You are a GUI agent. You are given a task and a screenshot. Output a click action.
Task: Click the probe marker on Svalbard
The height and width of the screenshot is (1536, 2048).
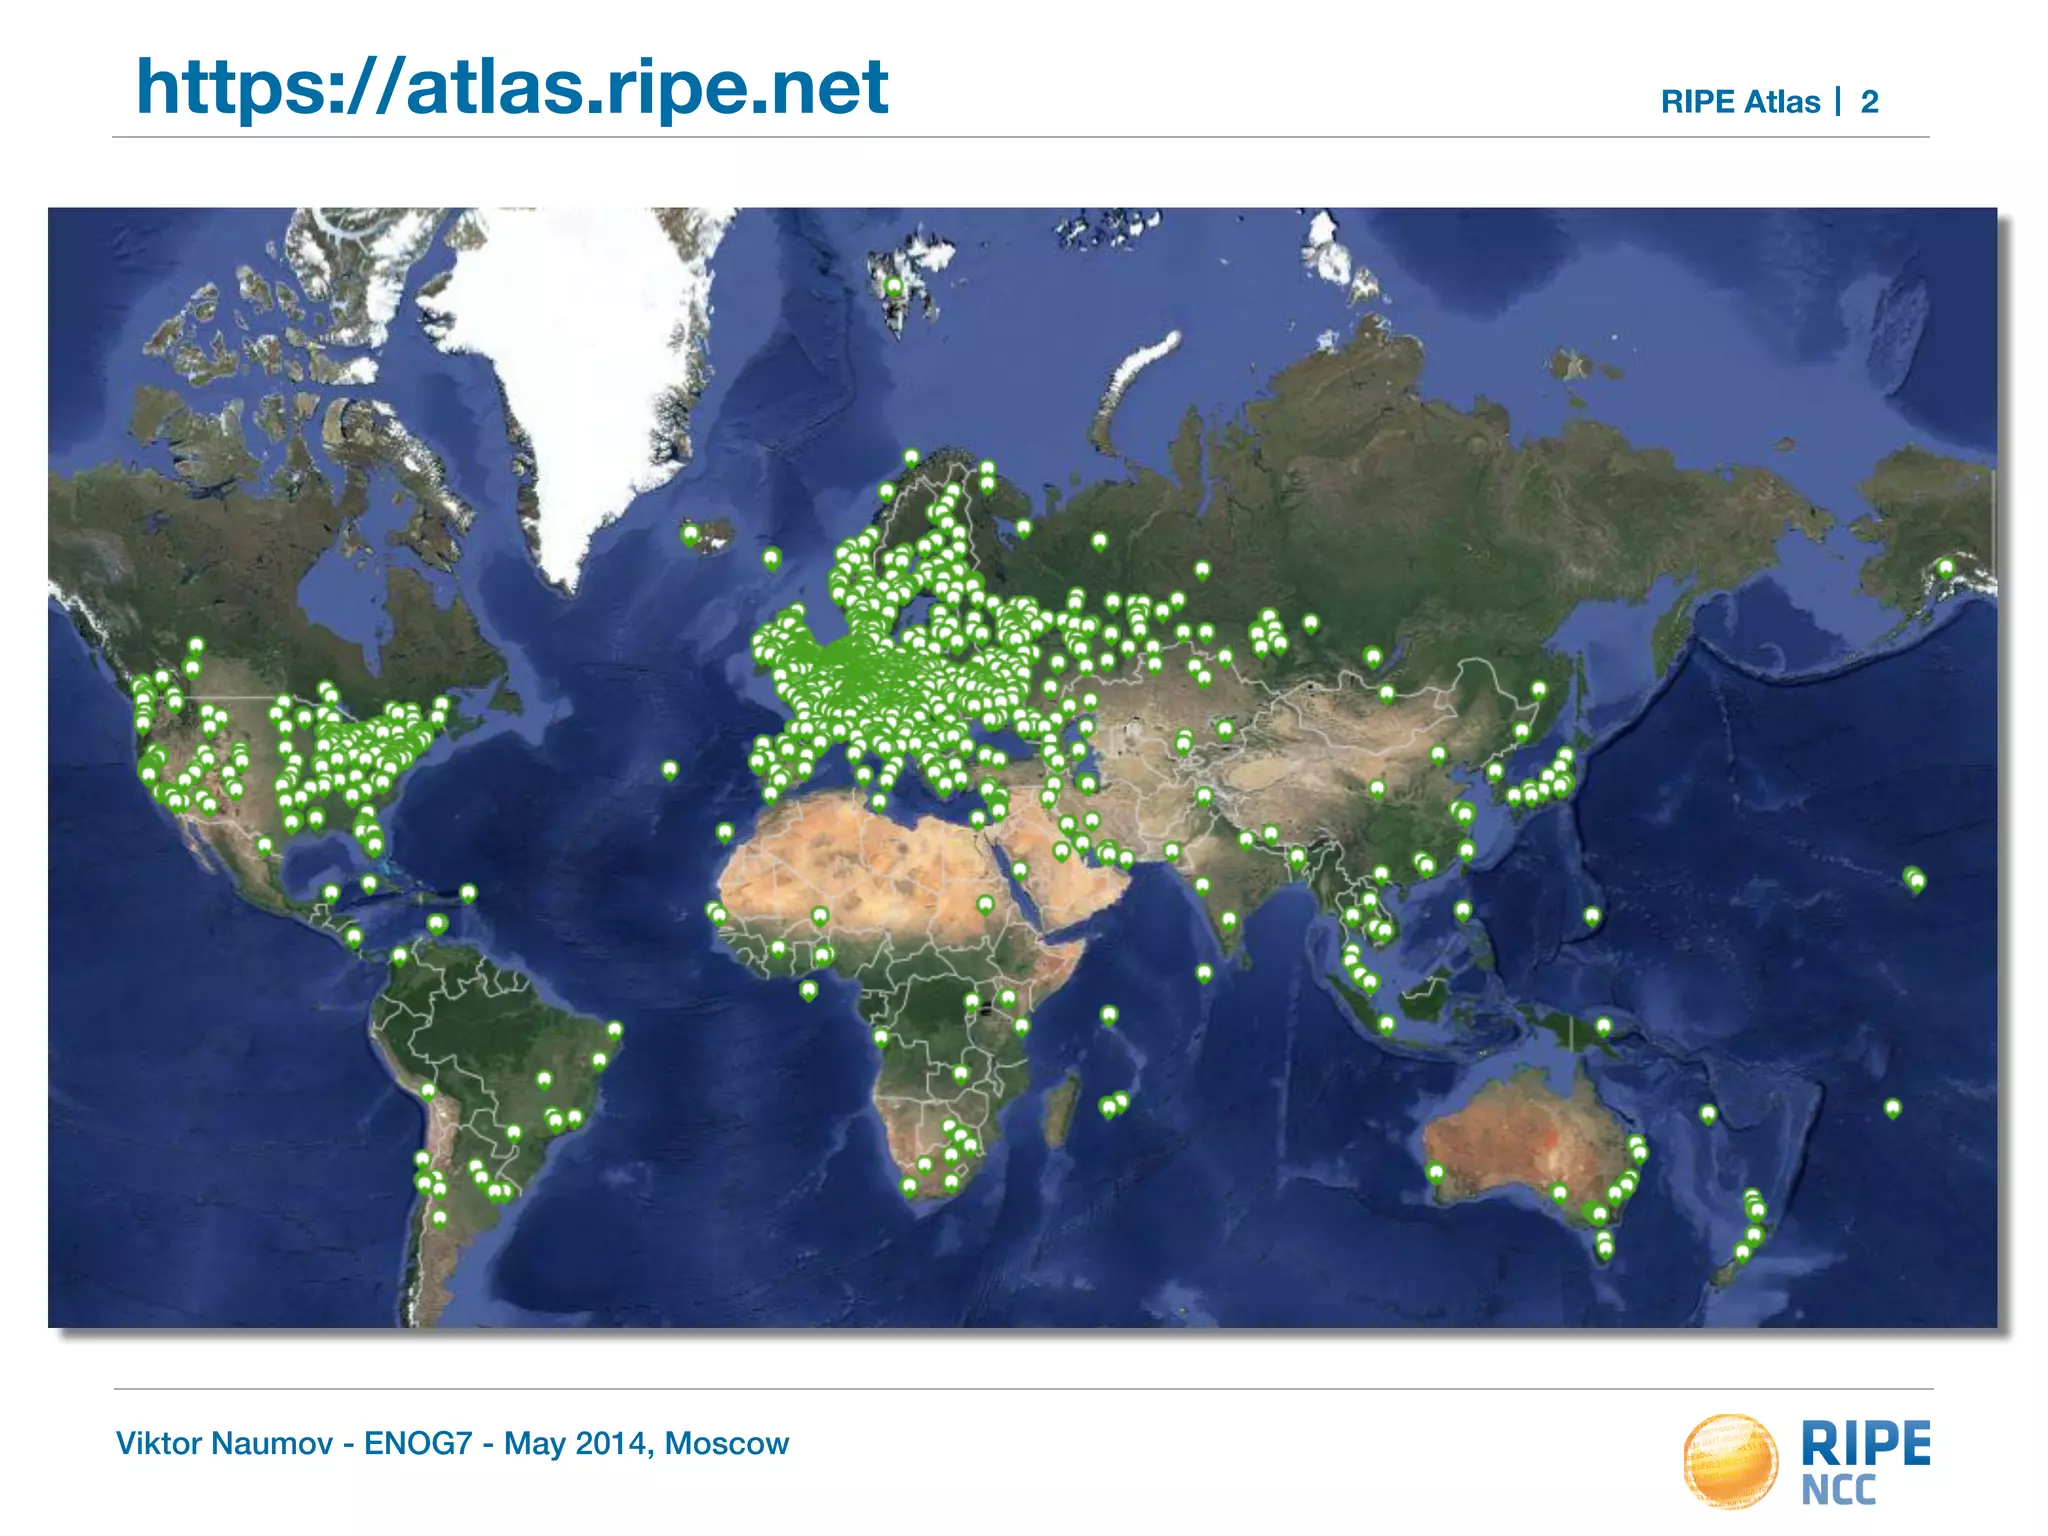[894, 288]
